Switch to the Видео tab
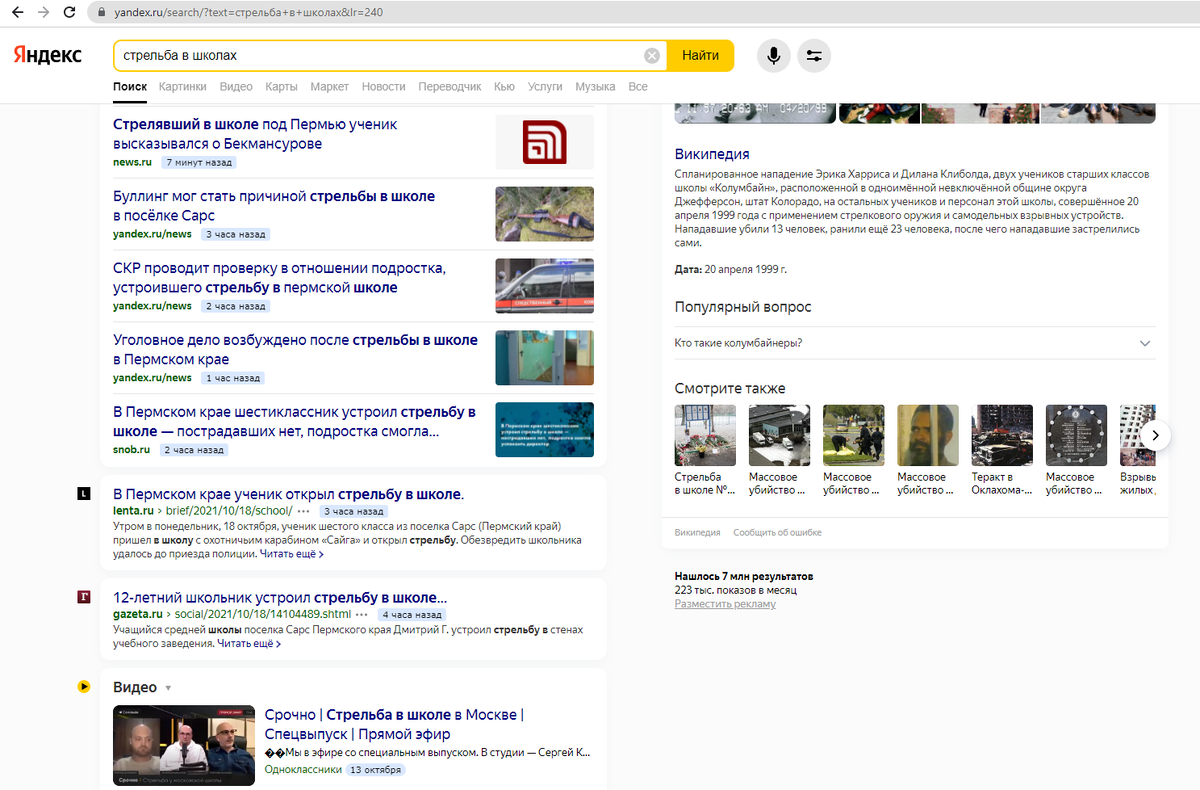The width and height of the screenshot is (1200, 790). point(236,87)
